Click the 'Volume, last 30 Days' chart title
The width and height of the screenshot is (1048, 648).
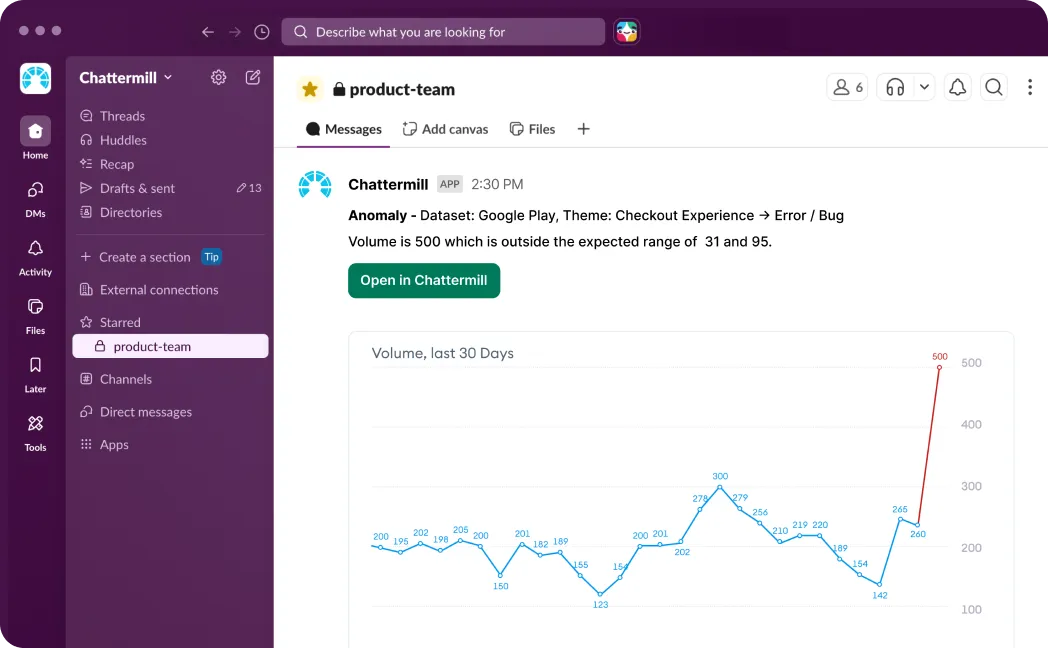pyautogui.click(x=442, y=353)
